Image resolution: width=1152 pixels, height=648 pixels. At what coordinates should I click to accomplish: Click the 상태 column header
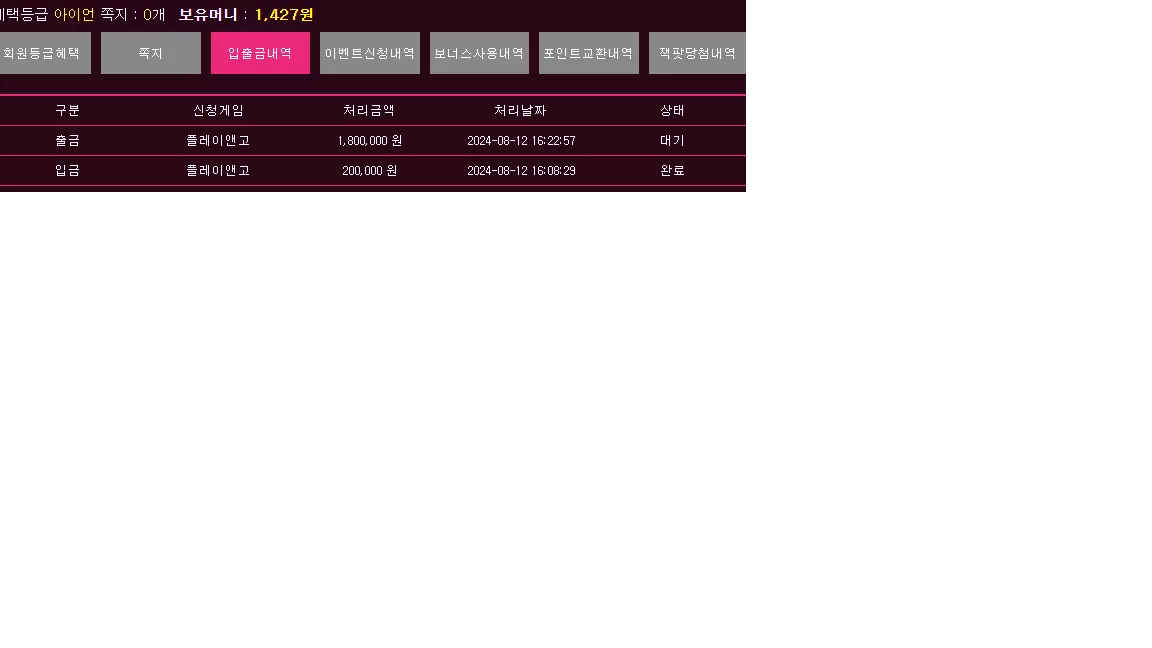point(672,110)
